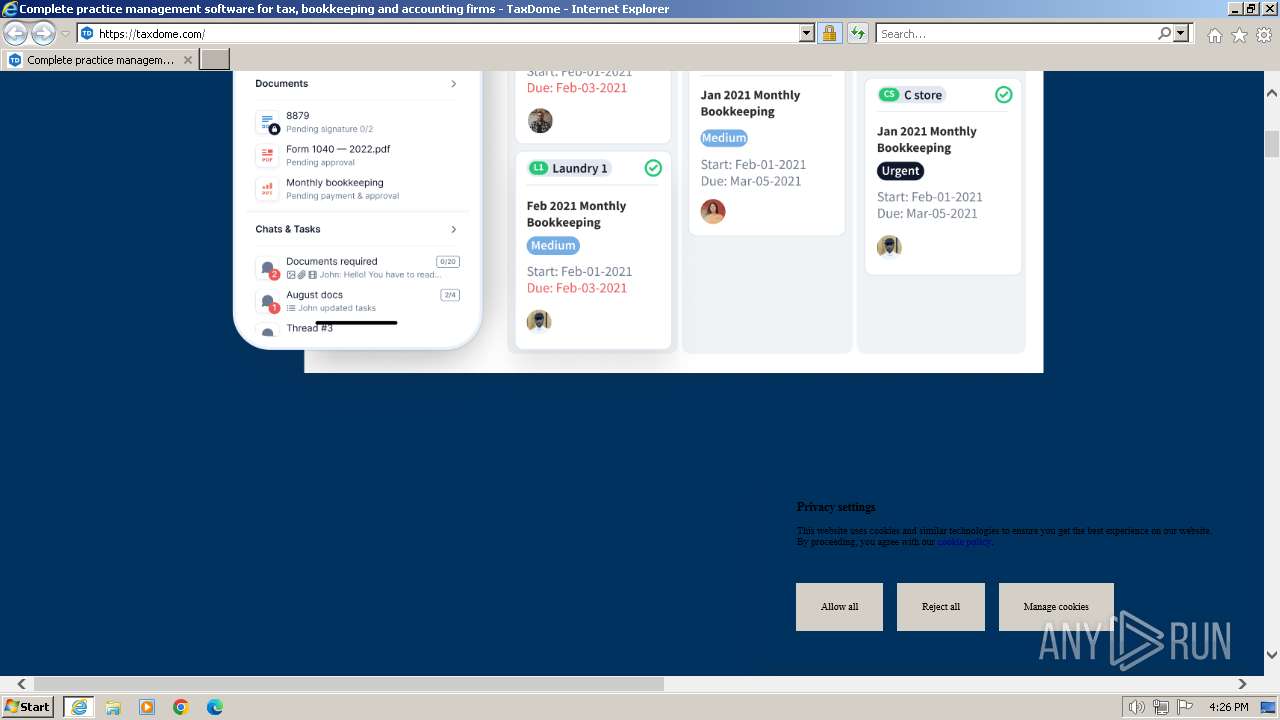1280x720 pixels.
Task: Click the horizontal scrollbar right arrow
Action: [1242, 684]
